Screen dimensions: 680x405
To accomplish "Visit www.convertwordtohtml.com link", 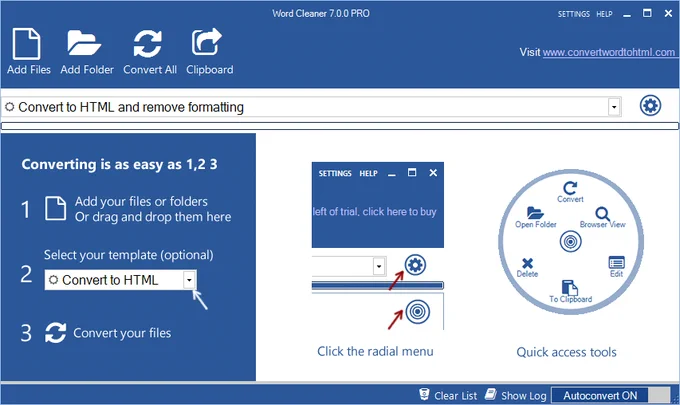I will click(x=609, y=52).
